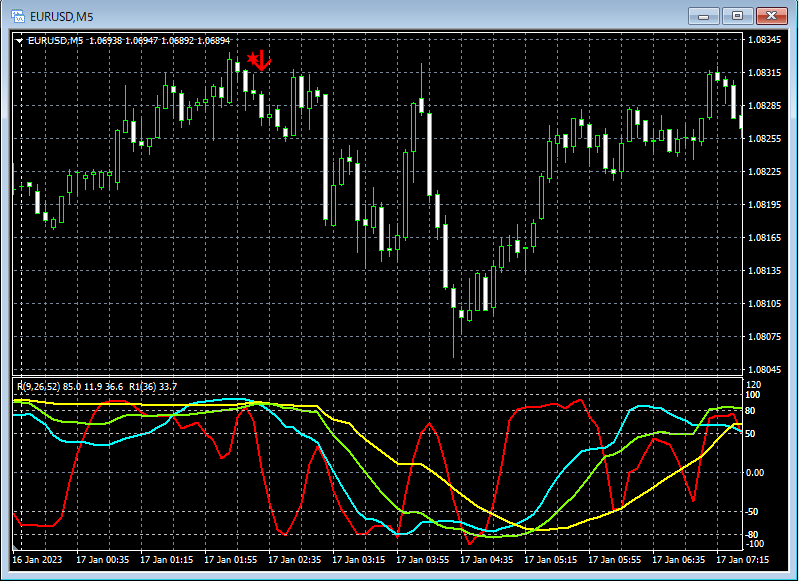Screen dimensions: 800x581
Task: Click price scale label 1.08165
Action: click(x=764, y=238)
